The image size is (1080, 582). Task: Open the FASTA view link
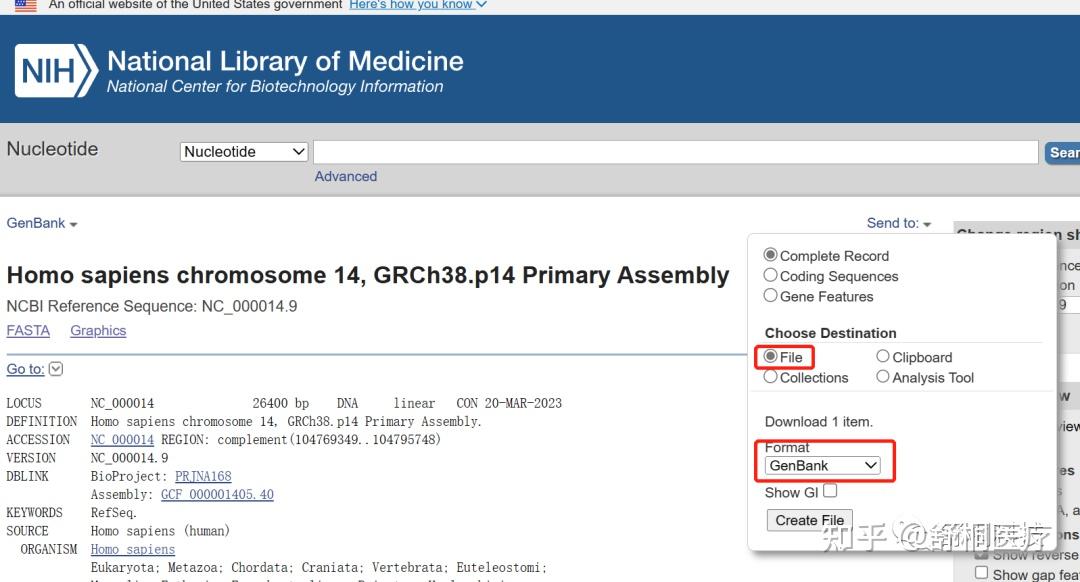click(x=27, y=330)
